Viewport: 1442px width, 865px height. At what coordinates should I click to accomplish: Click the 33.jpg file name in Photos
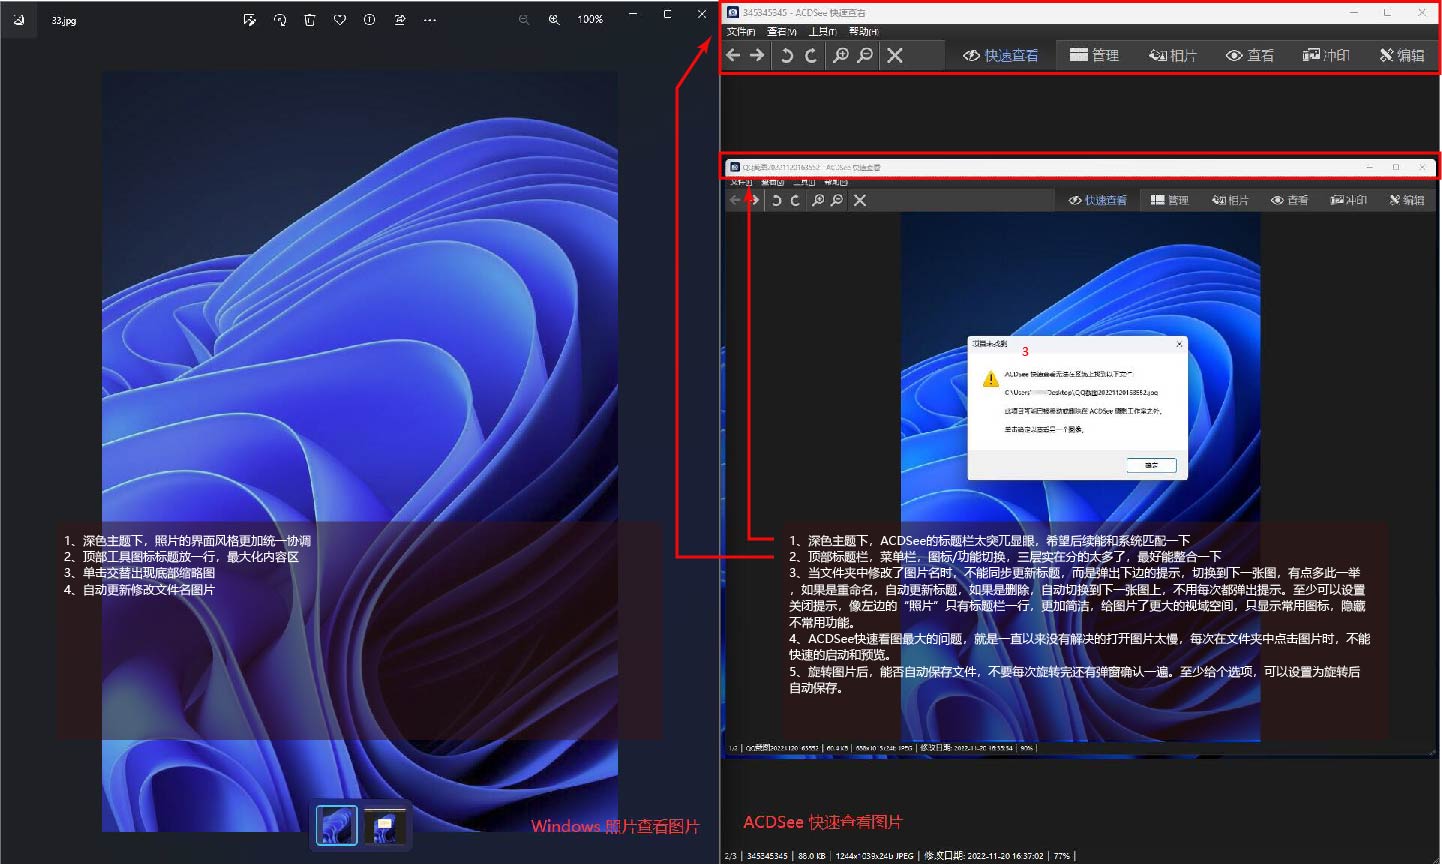pos(64,21)
